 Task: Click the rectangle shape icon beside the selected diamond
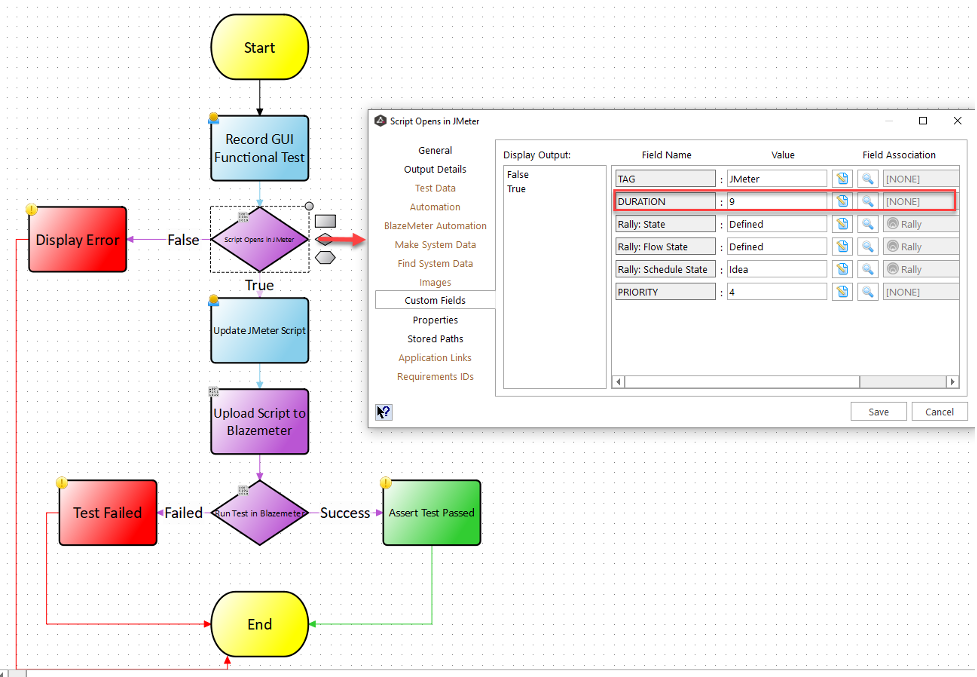pos(325,221)
